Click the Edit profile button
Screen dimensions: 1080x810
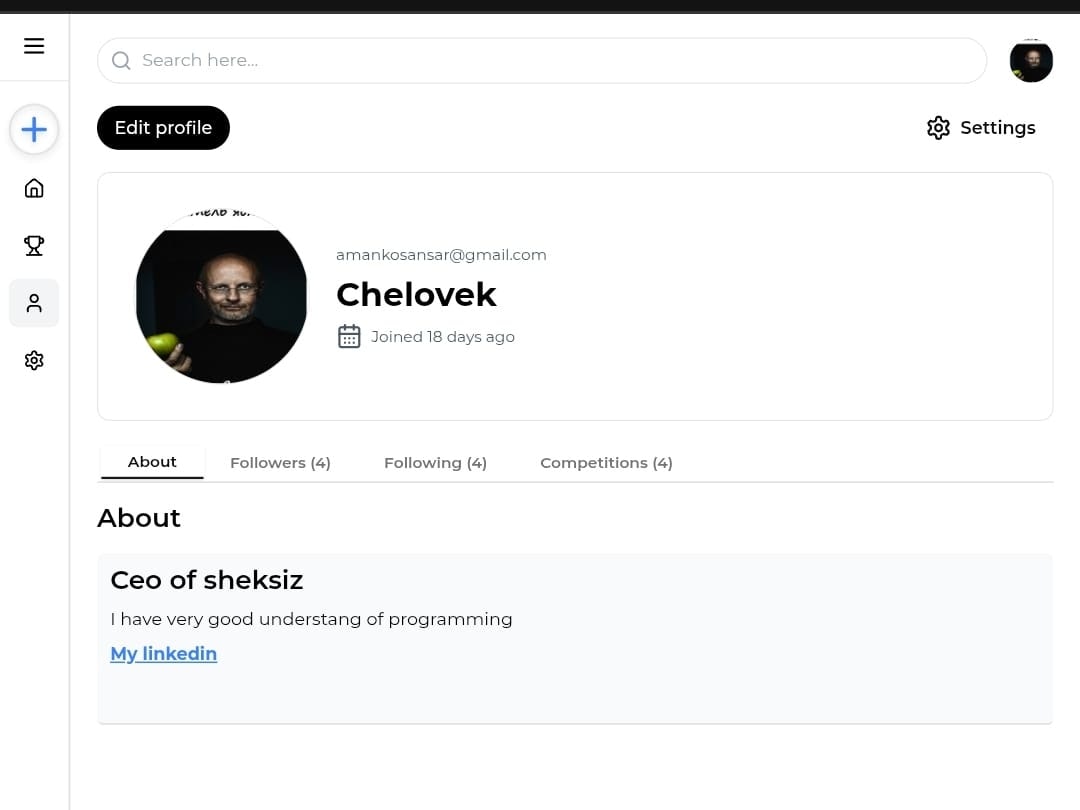[163, 127]
